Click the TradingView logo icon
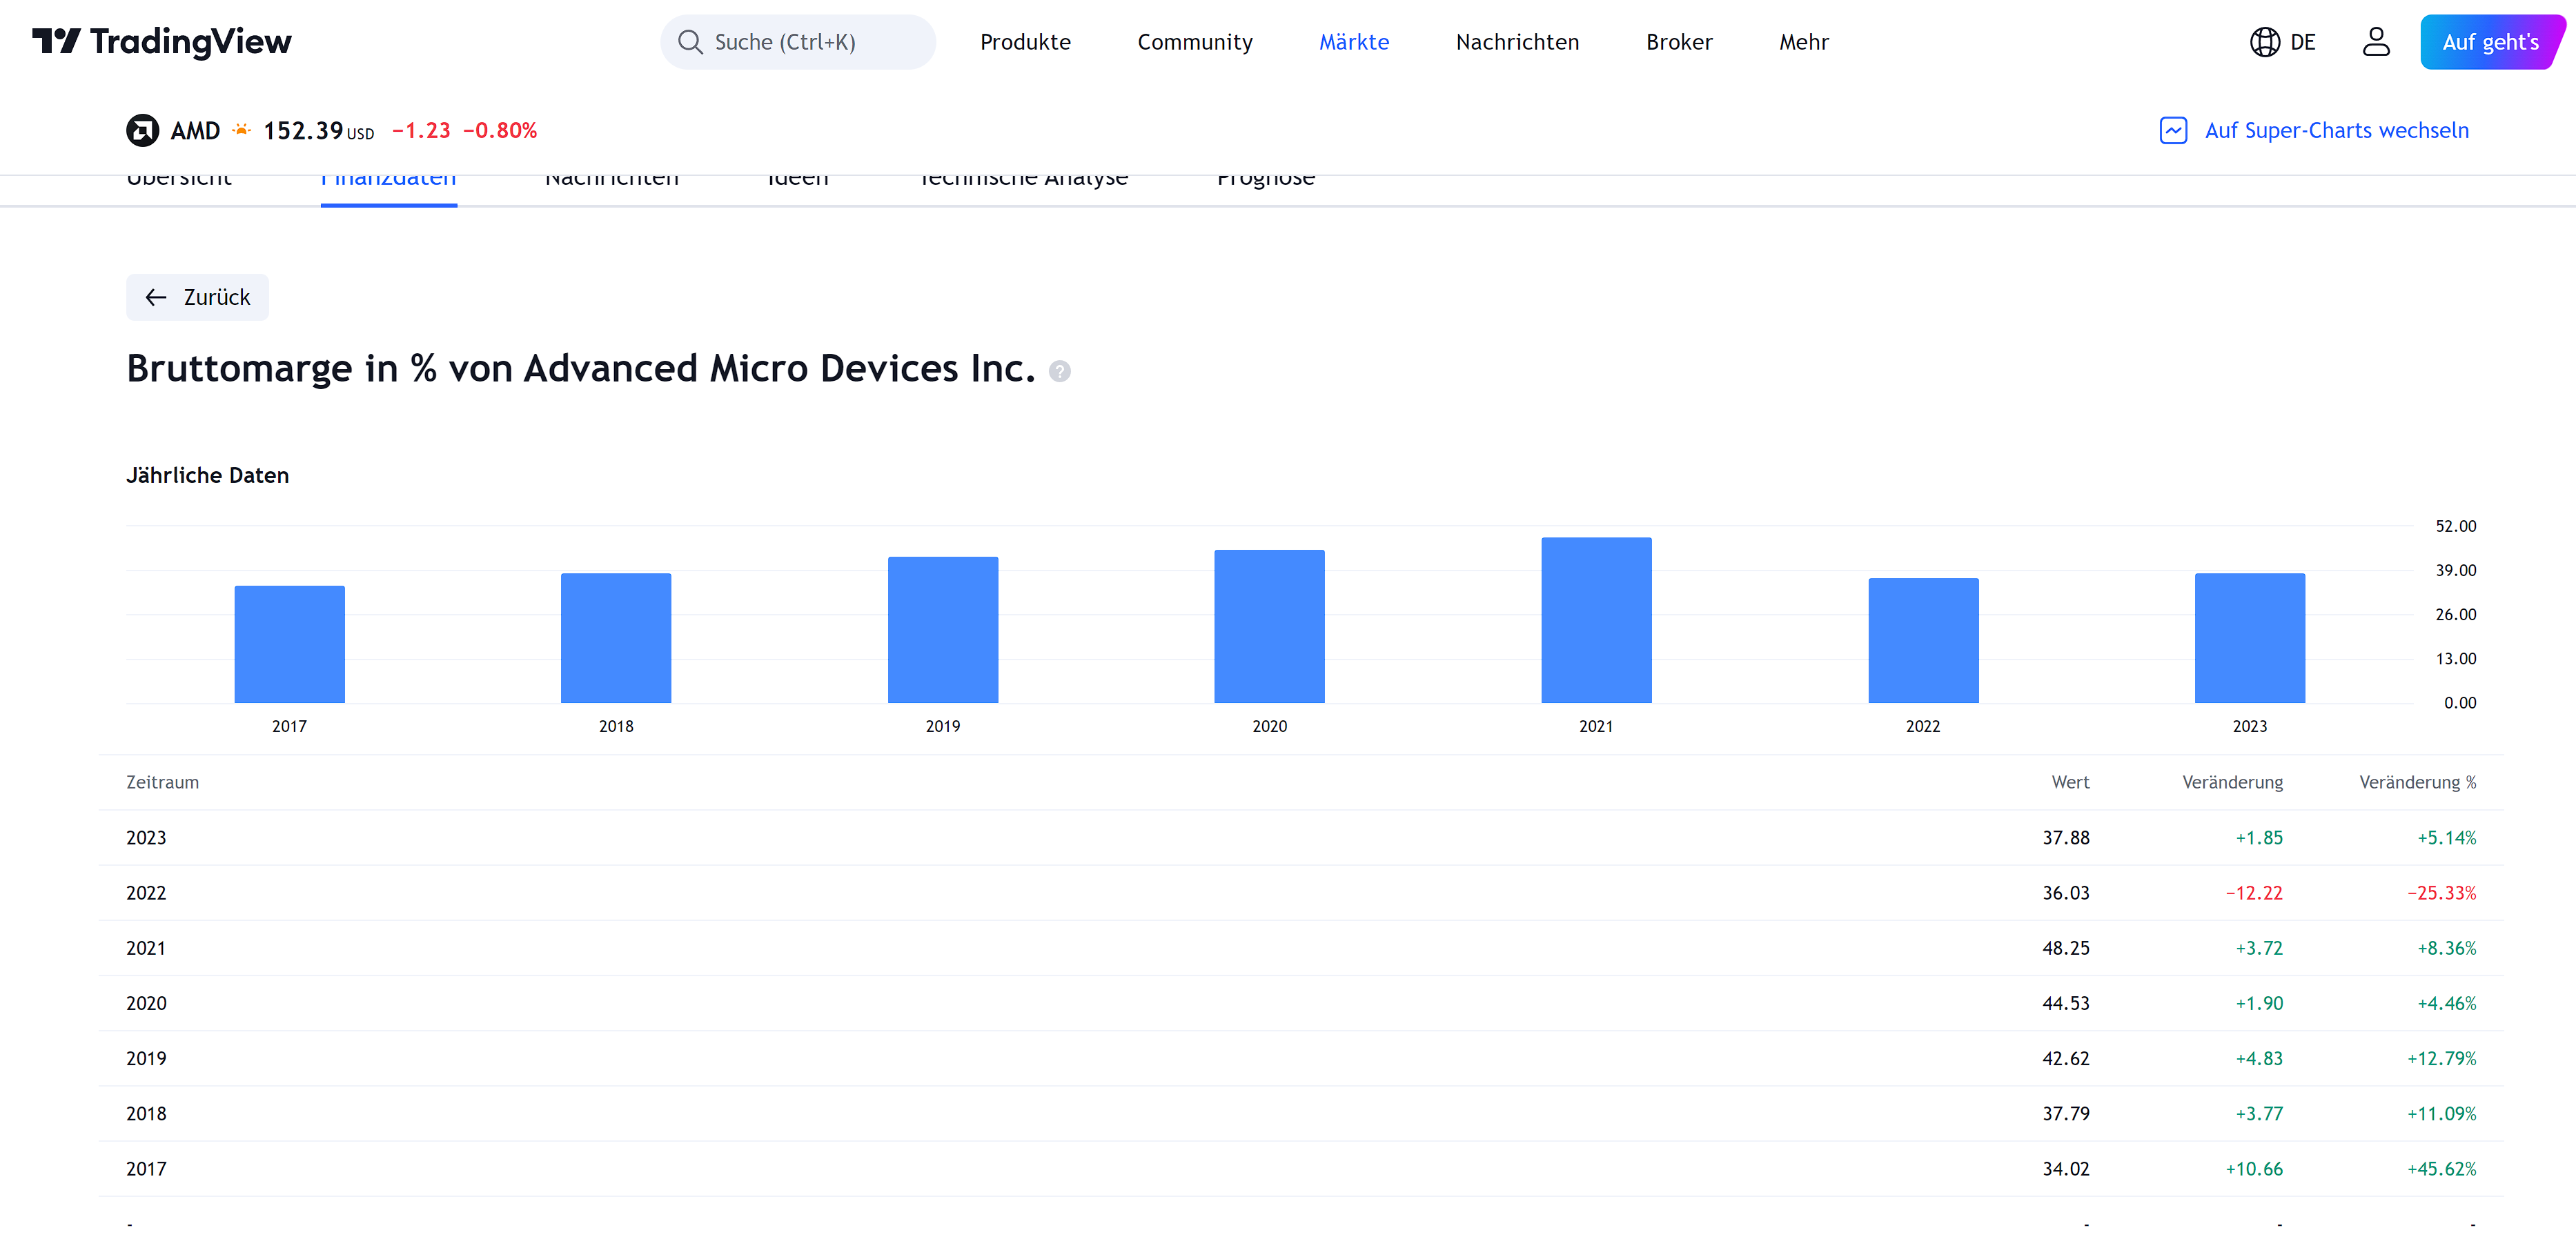The height and width of the screenshot is (1248, 2576). tap(56, 41)
